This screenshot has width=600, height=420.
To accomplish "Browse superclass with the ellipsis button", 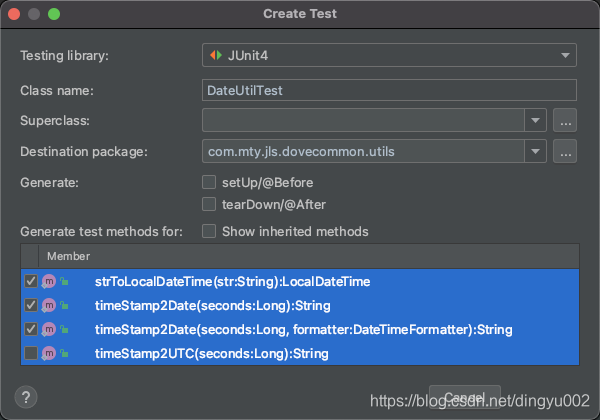I will point(565,120).
